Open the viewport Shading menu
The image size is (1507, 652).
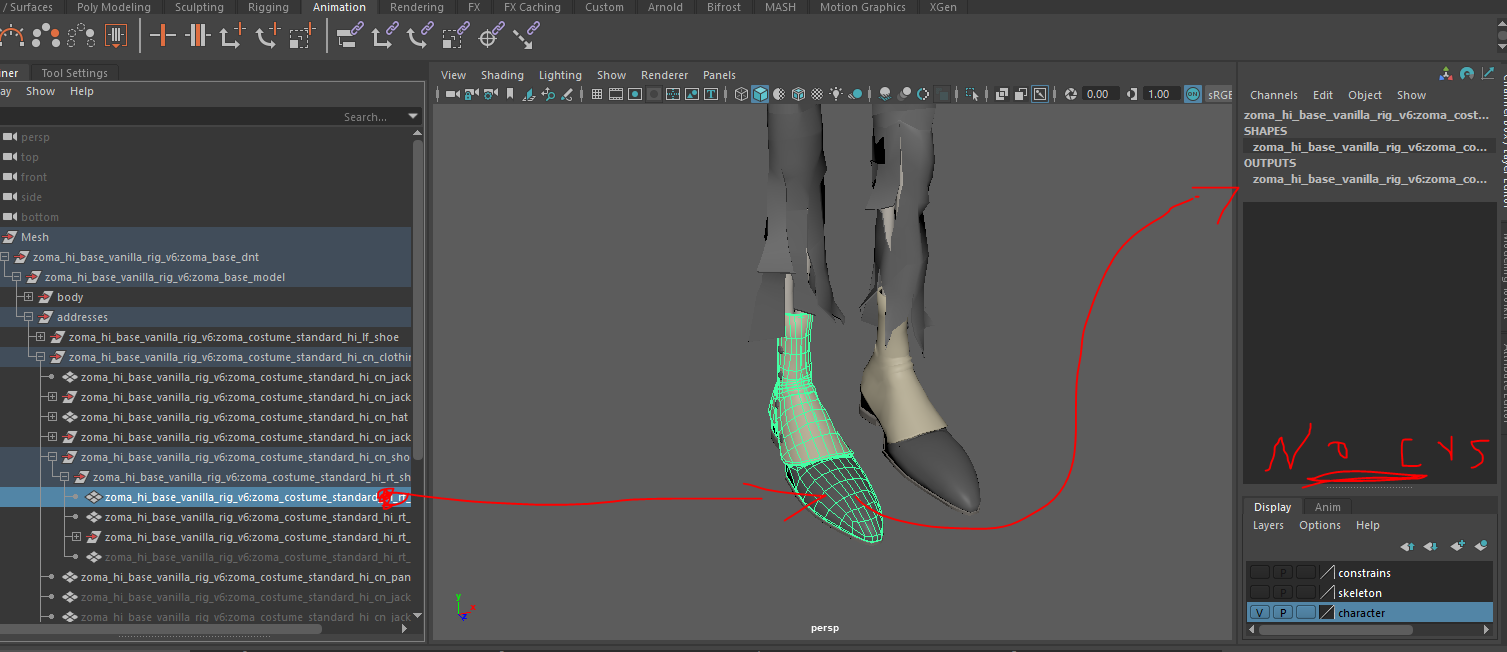[501, 75]
